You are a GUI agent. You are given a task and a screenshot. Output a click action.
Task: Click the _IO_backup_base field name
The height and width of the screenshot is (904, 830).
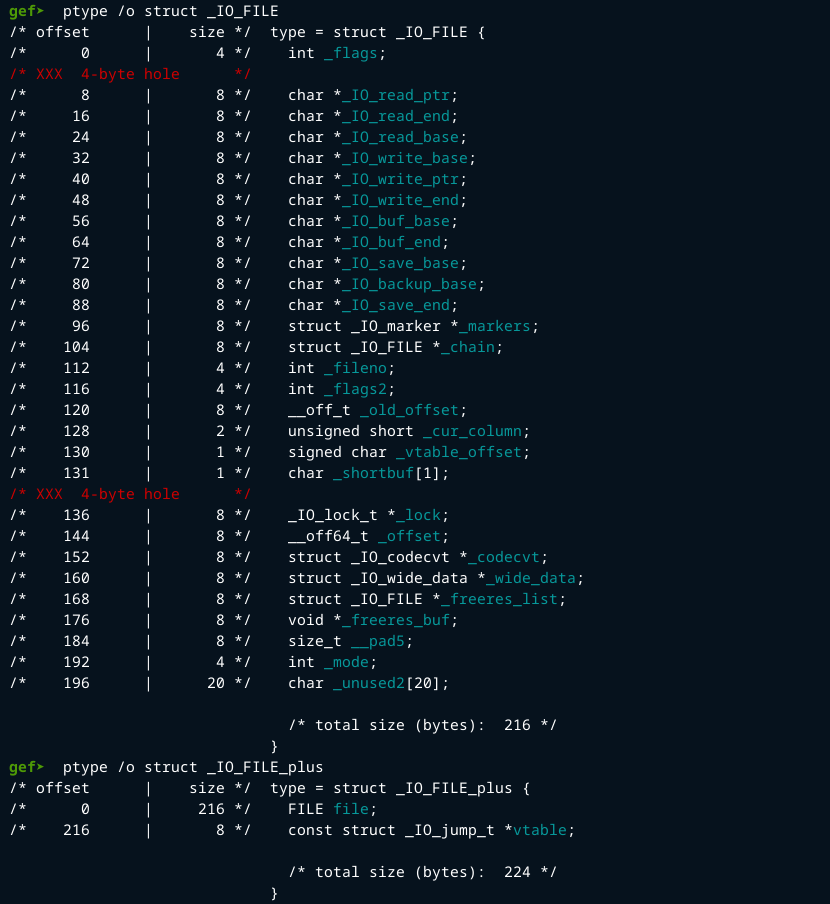[406, 284]
